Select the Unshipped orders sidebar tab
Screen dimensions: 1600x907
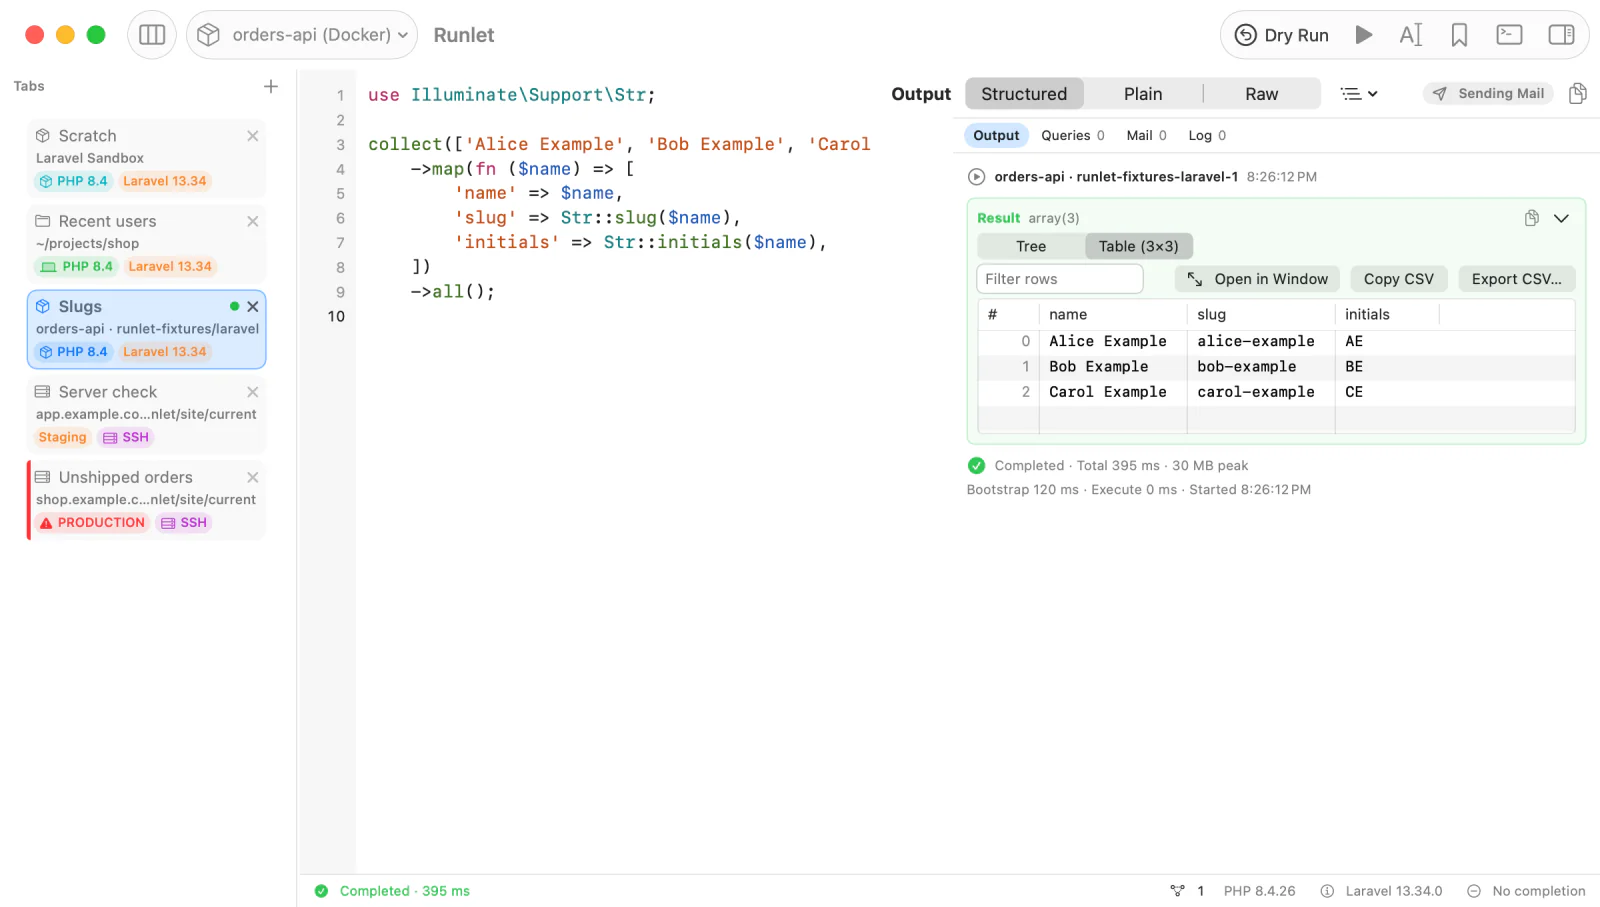146,499
